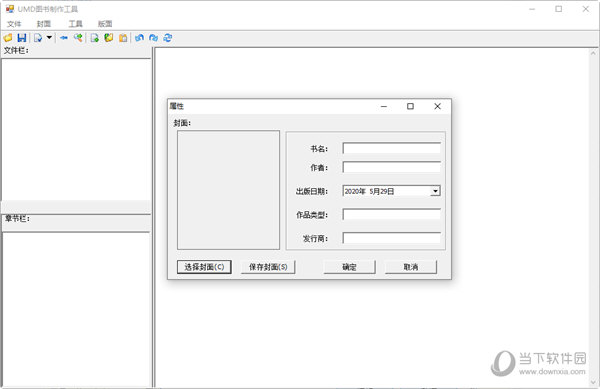Click the document with checkmark toolbar icon
Viewport: 600px width, 389px height.
pos(38,37)
